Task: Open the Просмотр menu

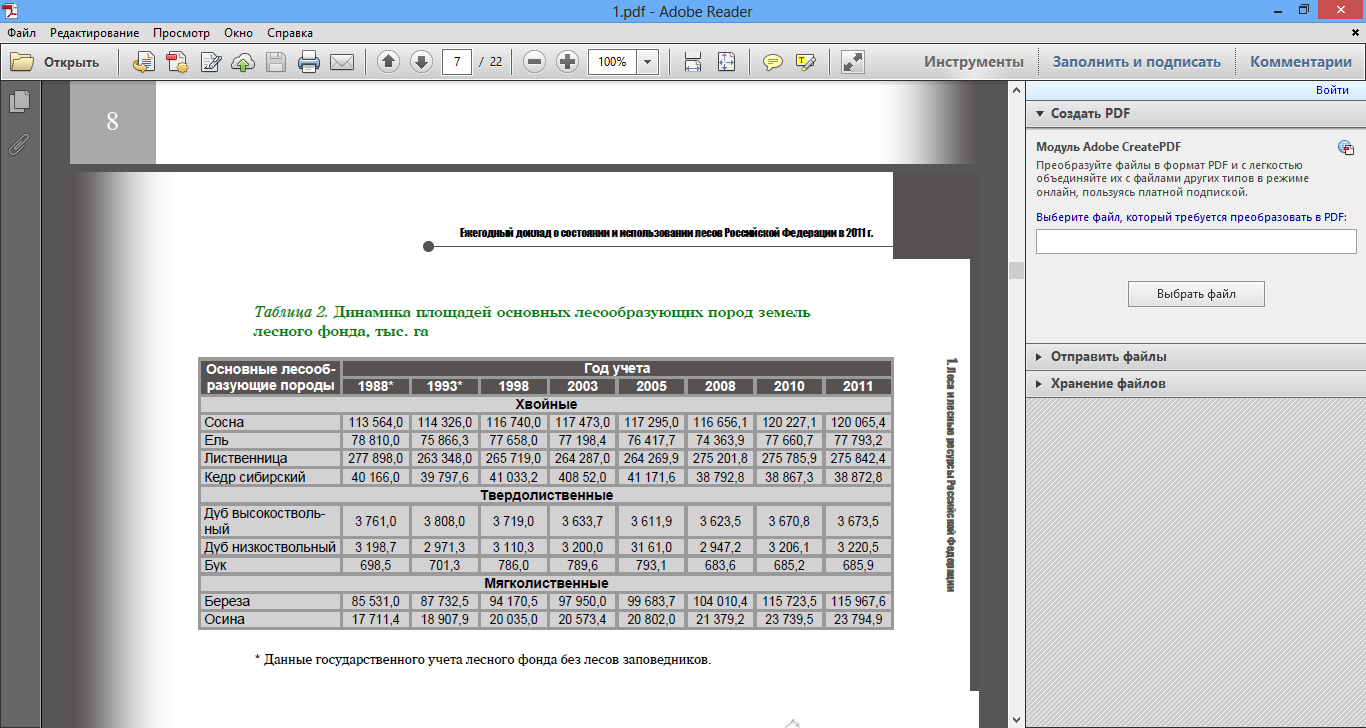Action: click(x=183, y=33)
